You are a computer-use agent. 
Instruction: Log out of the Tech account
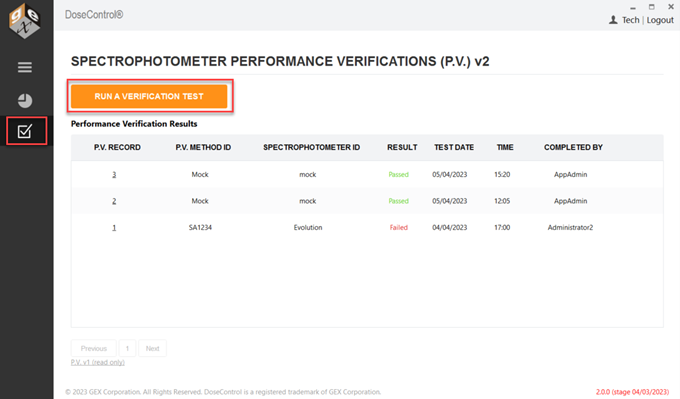pyautogui.click(x=660, y=20)
